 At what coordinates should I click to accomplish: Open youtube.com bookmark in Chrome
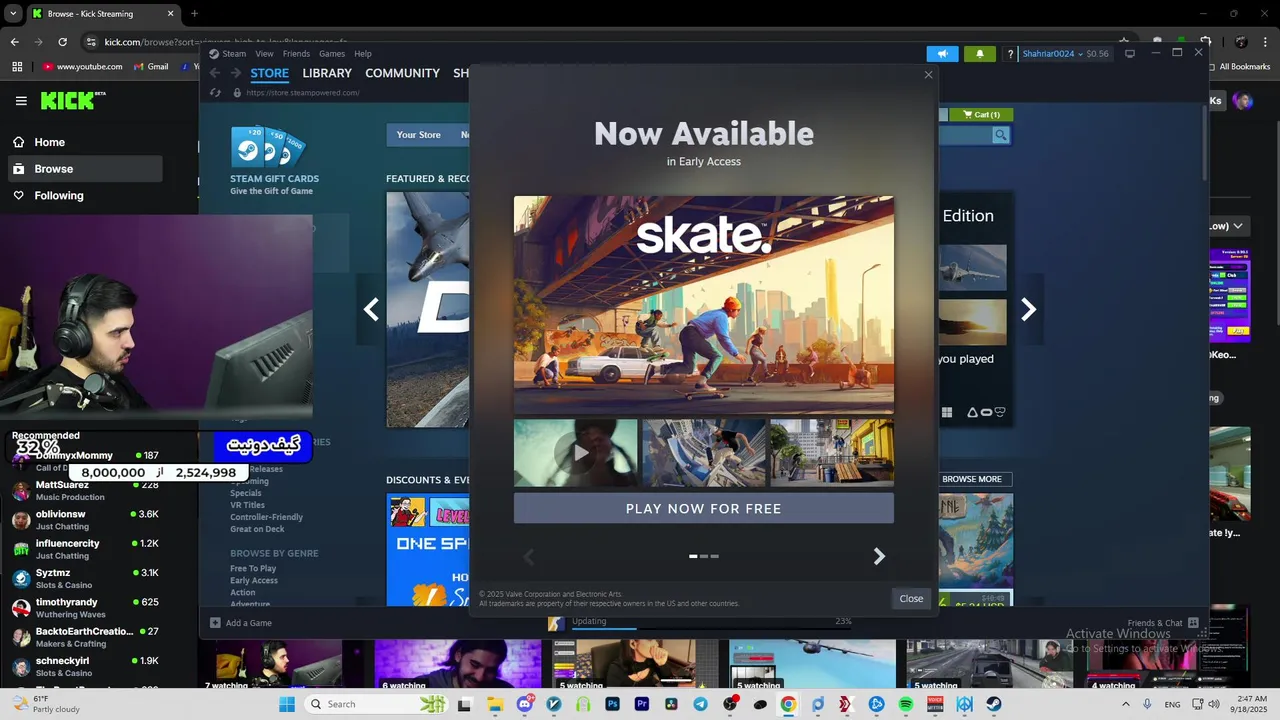(x=83, y=67)
